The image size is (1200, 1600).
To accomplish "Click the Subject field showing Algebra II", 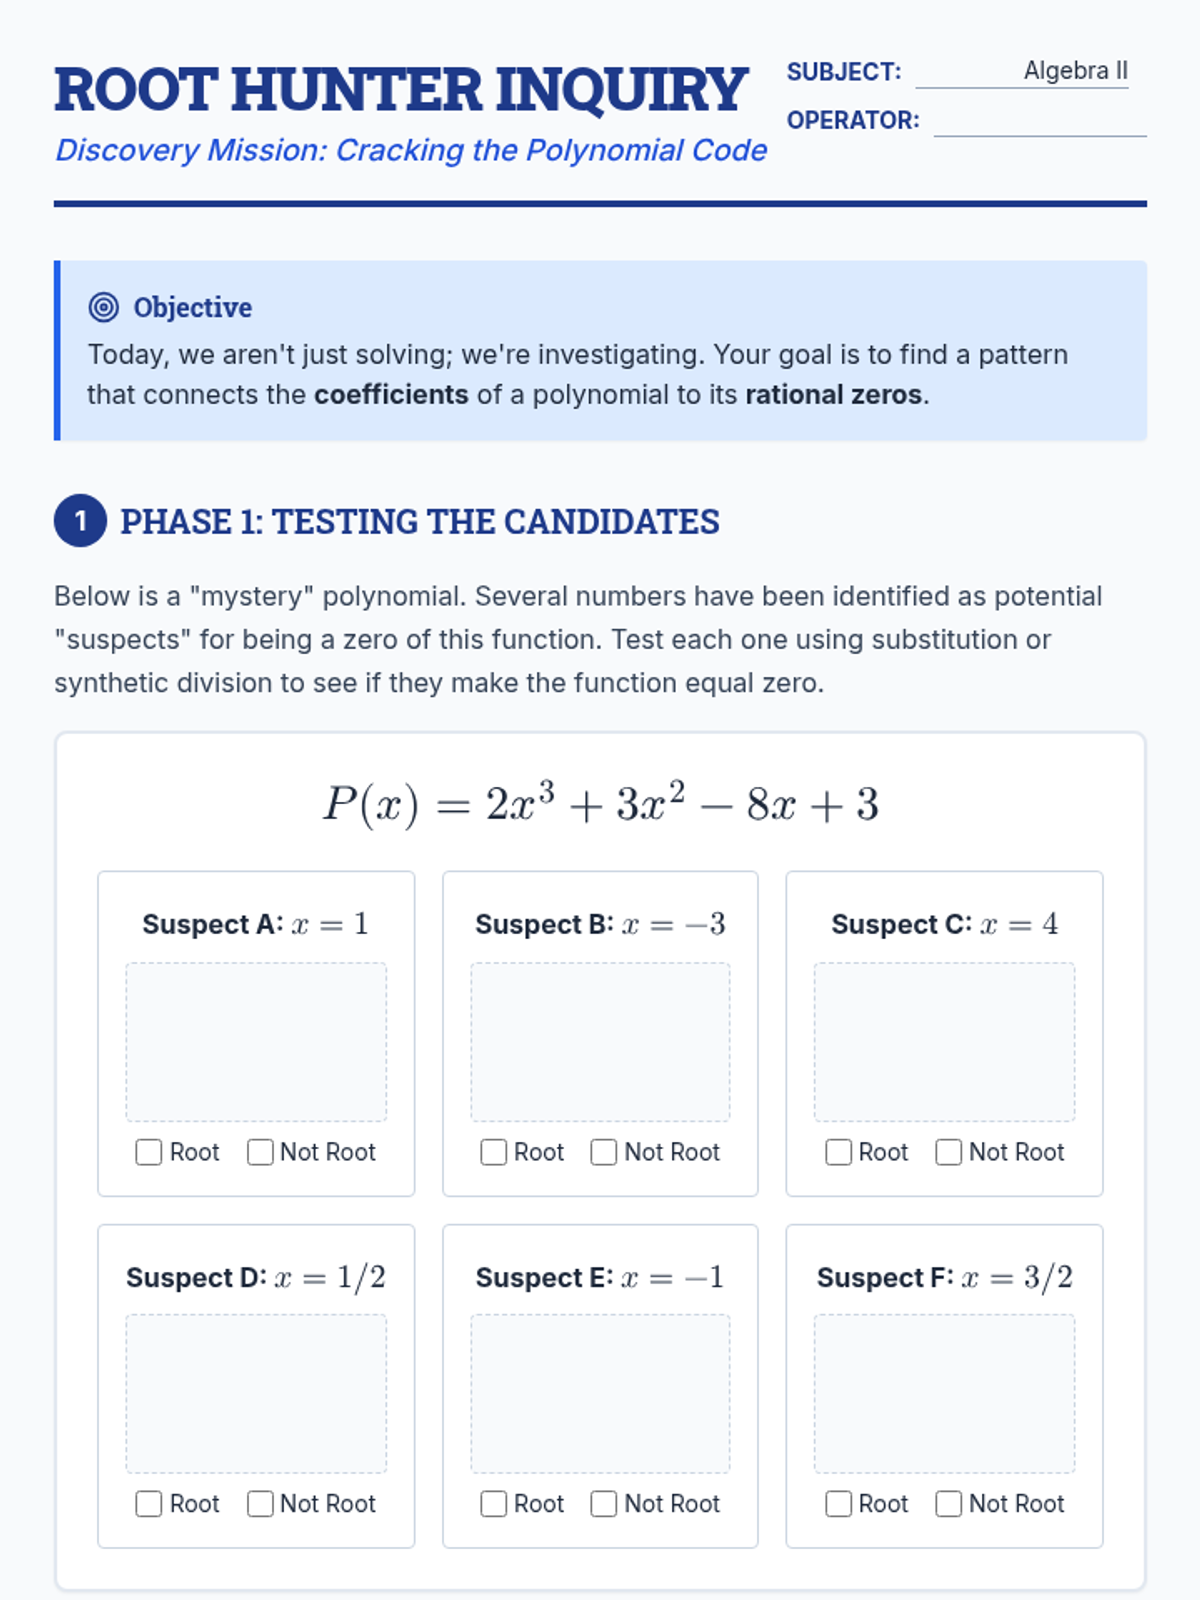I will pos(1022,72).
